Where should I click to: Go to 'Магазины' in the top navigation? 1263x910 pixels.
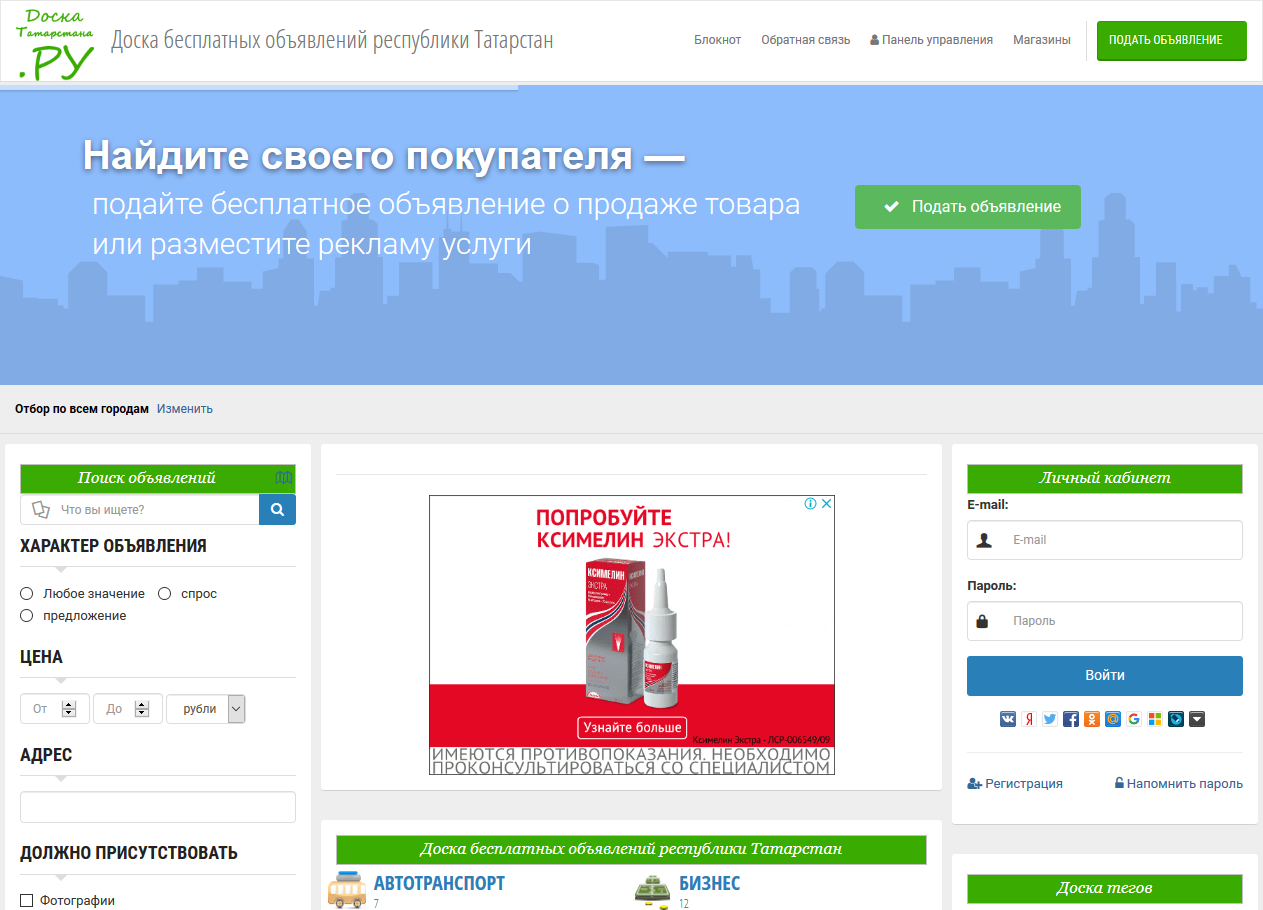pyautogui.click(x=1041, y=40)
